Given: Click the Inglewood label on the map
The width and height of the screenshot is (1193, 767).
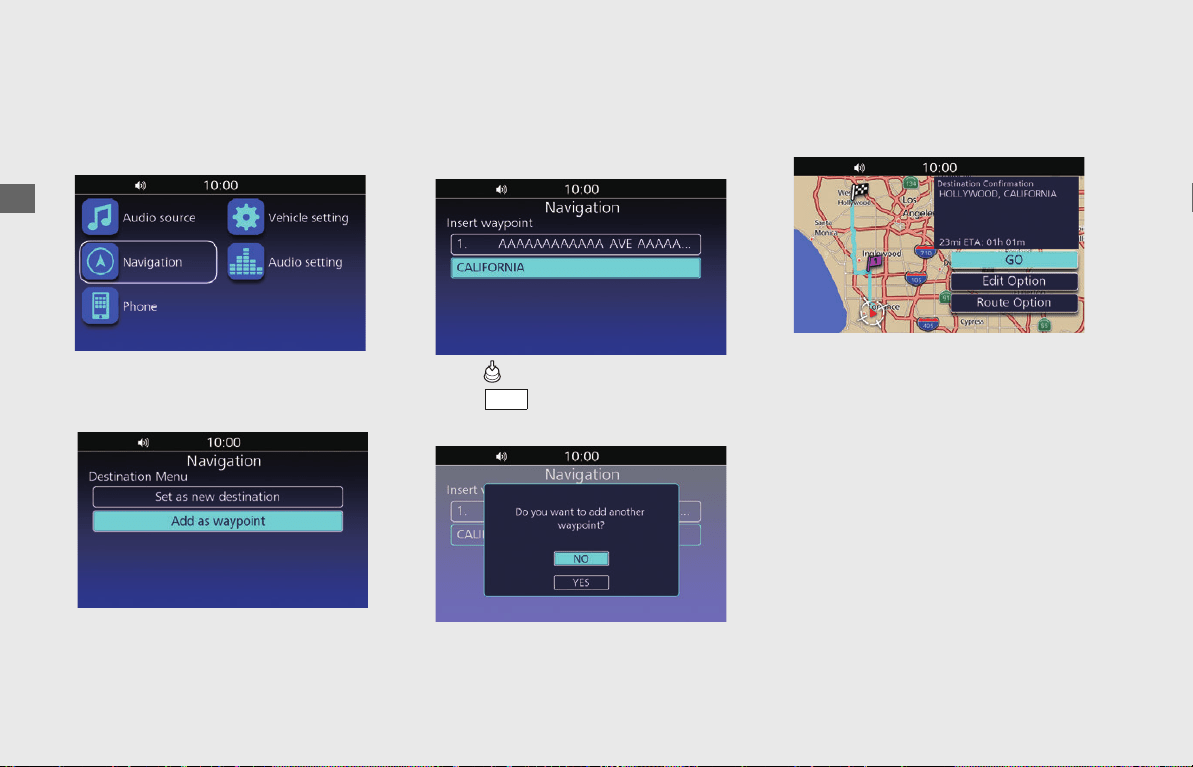Looking at the screenshot, I should tap(882, 253).
